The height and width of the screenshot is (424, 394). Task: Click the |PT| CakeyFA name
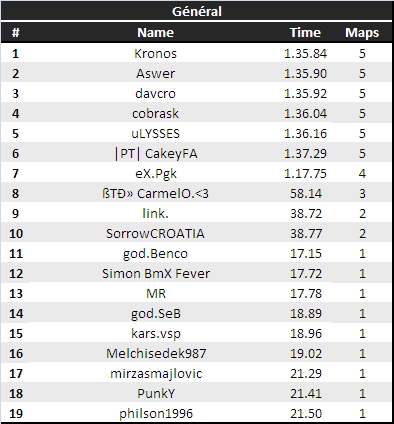(156, 153)
